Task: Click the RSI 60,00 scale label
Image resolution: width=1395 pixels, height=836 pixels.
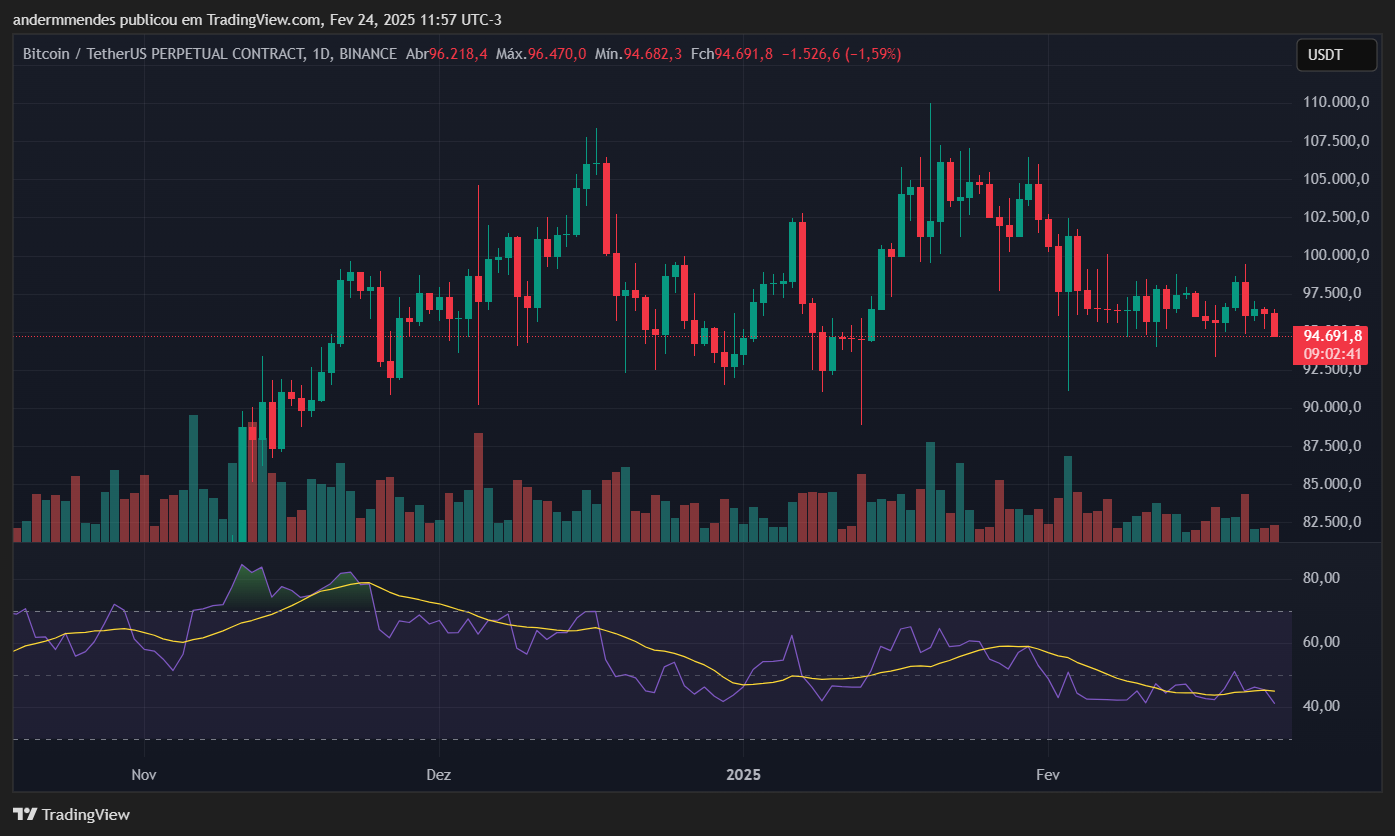Action: [x=1322, y=642]
